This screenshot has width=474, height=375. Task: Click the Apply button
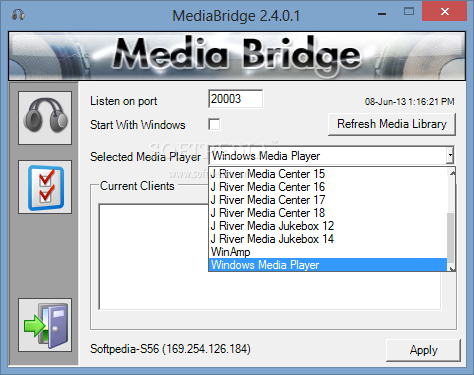(423, 350)
